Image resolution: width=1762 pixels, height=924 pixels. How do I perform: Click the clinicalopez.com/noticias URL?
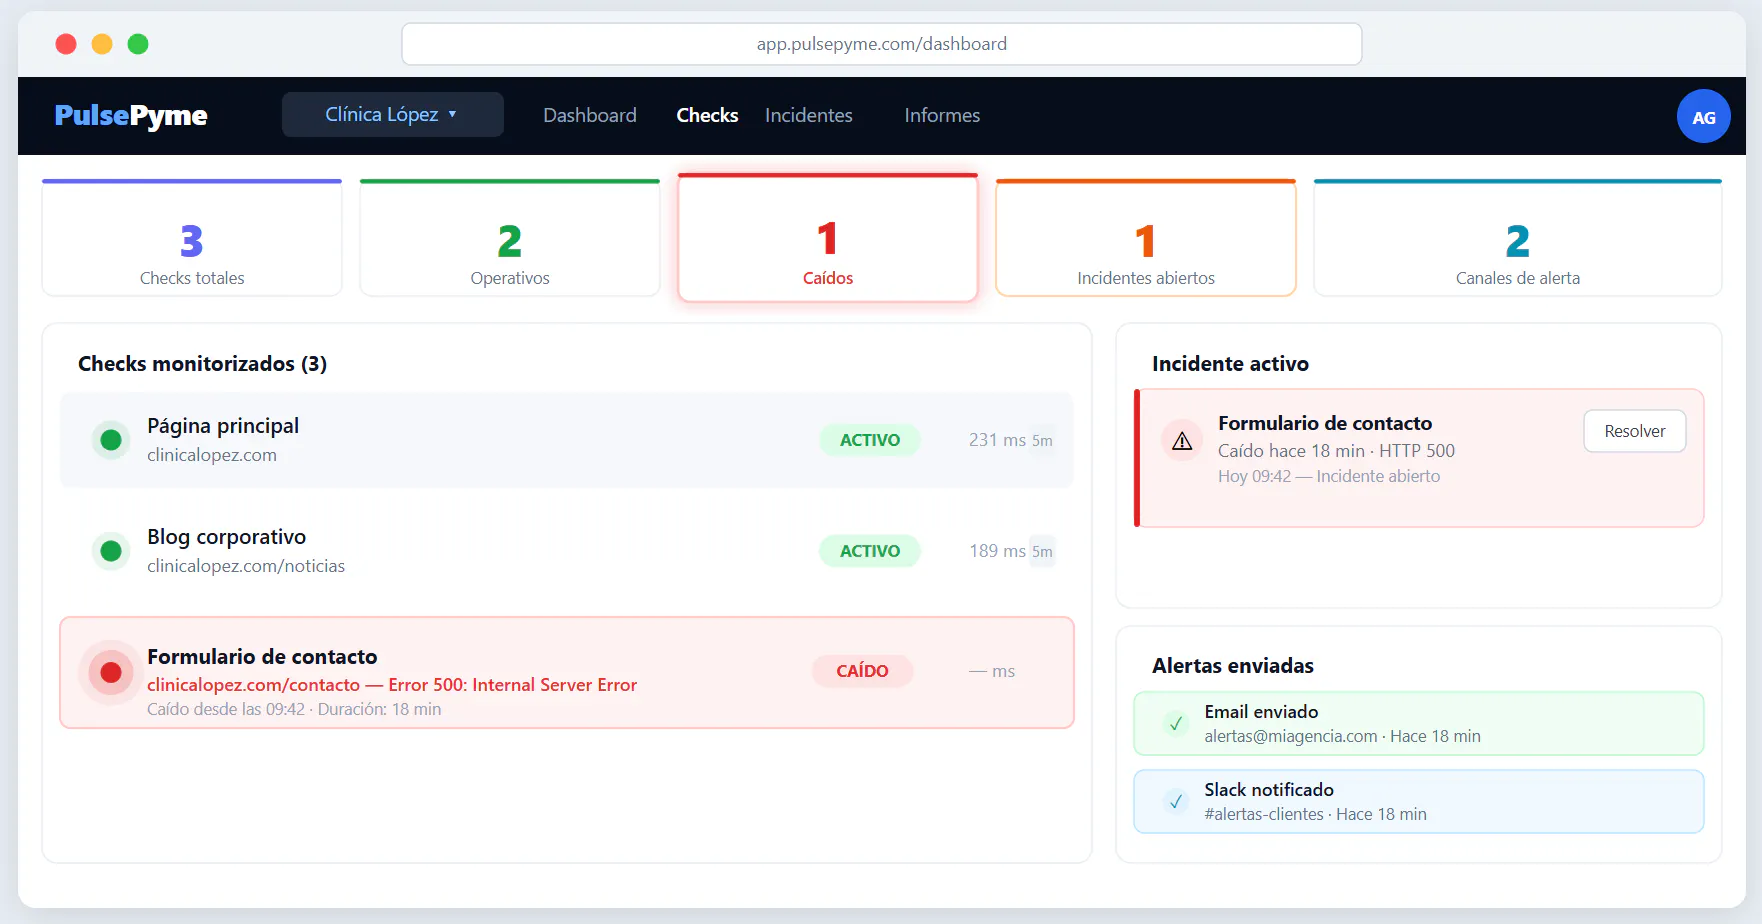[x=246, y=566]
